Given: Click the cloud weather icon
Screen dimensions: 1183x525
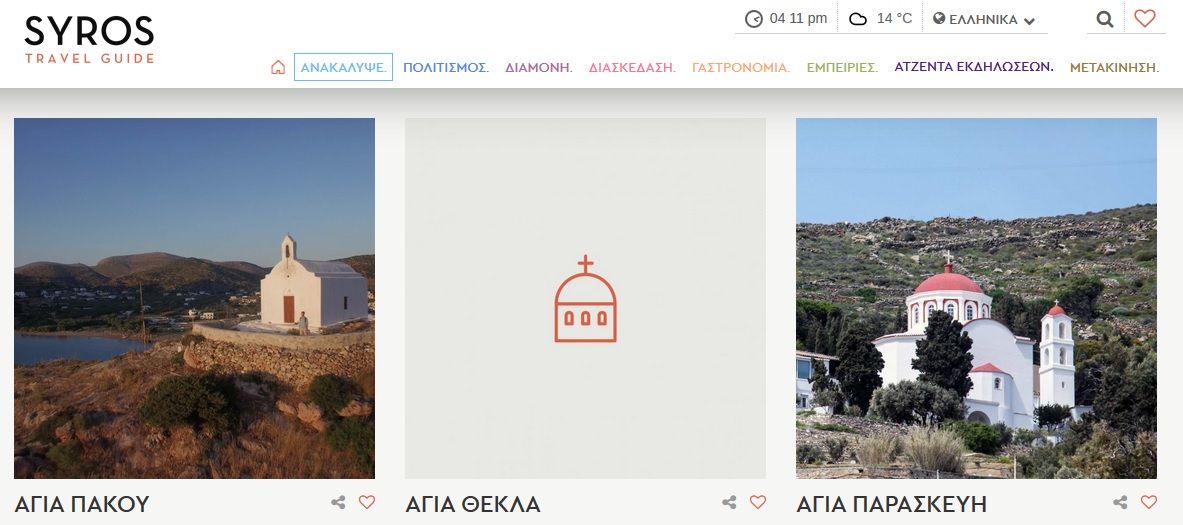Looking at the screenshot, I should pos(858,19).
